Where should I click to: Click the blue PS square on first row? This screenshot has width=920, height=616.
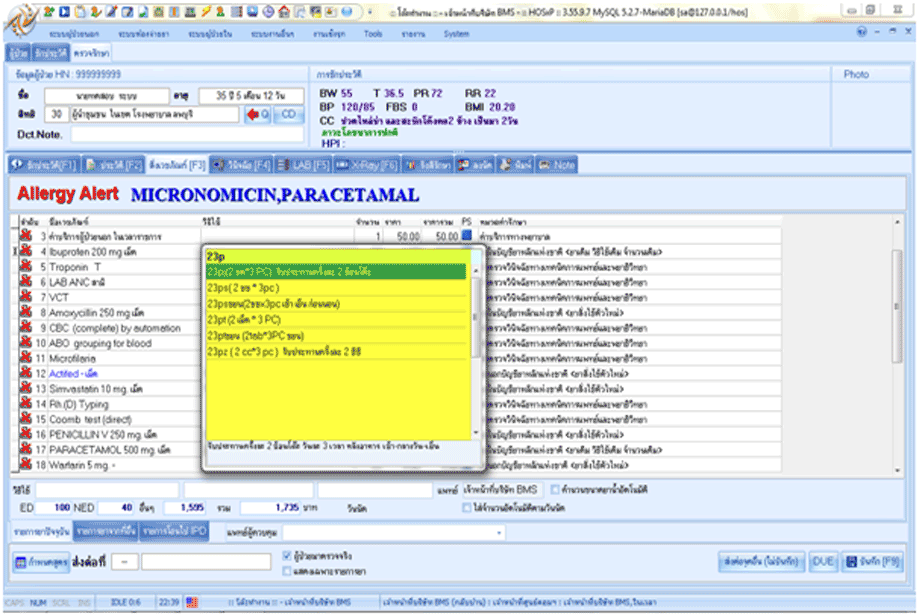coord(466,236)
